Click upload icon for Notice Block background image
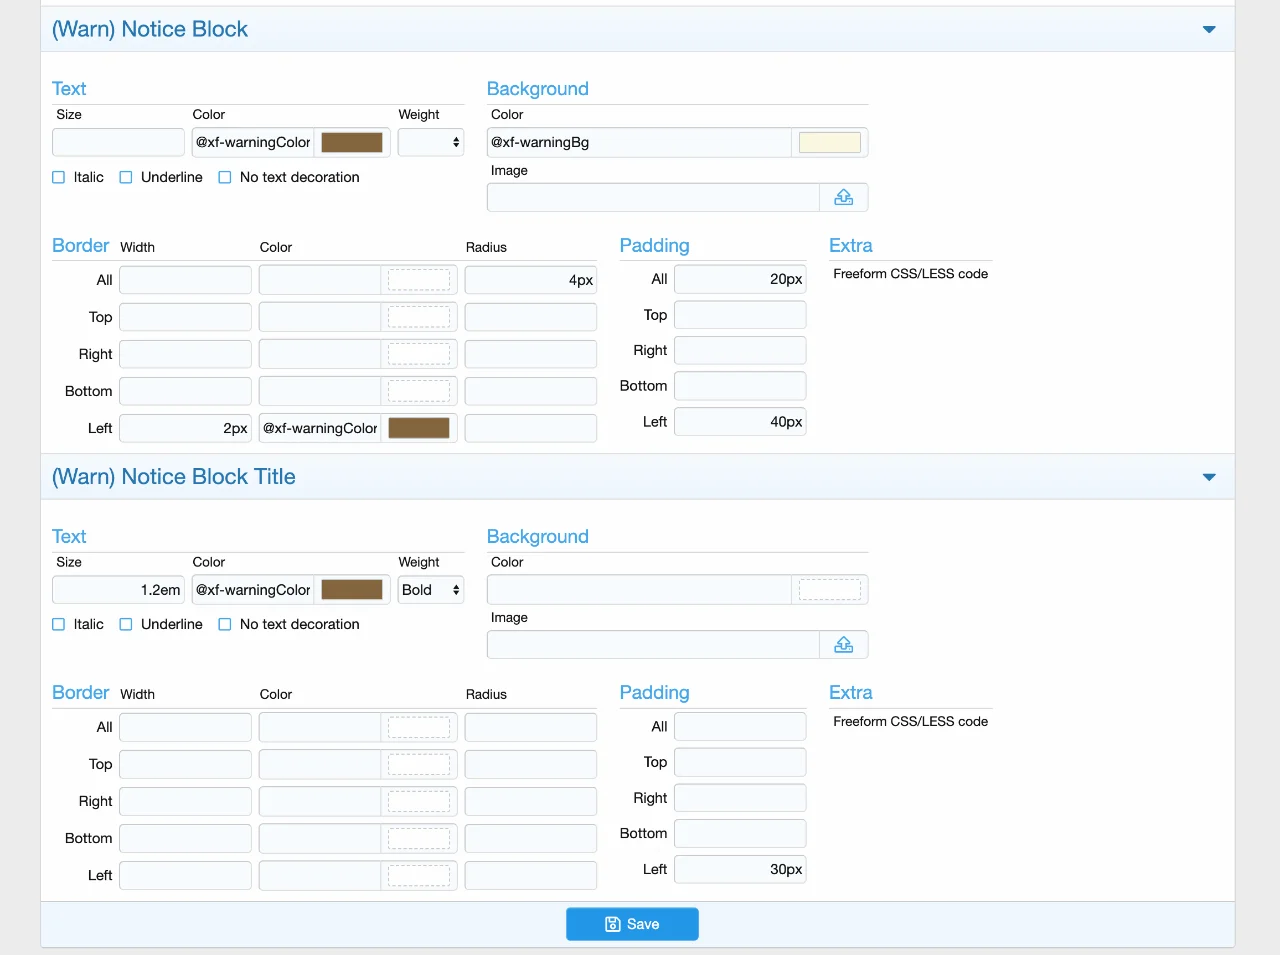1280x955 pixels. click(843, 197)
